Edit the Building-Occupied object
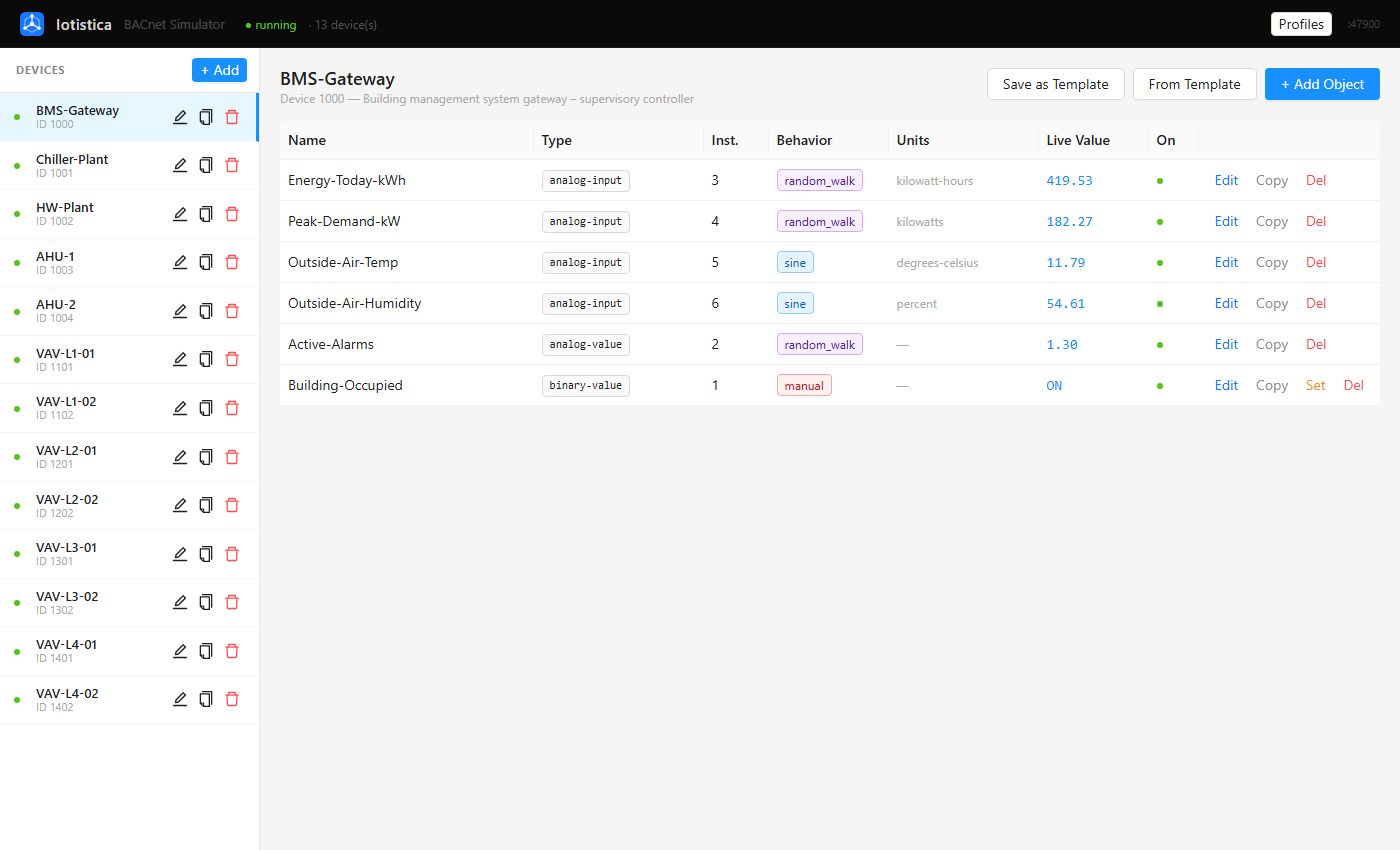The width and height of the screenshot is (1400, 850). click(x=1226, y=386)
